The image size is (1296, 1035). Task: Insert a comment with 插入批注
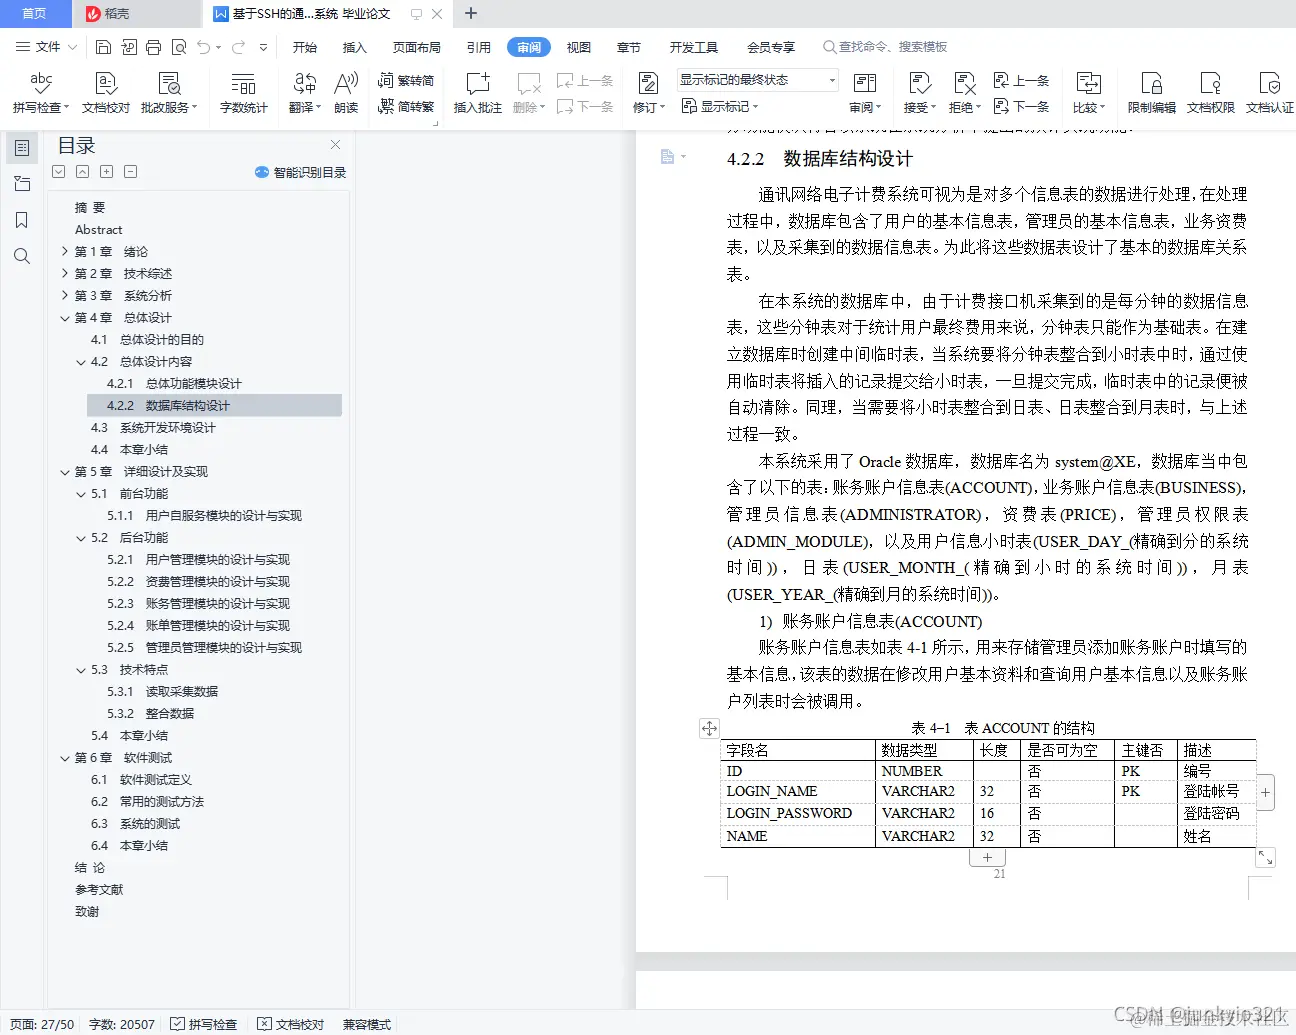coord(477,93)
